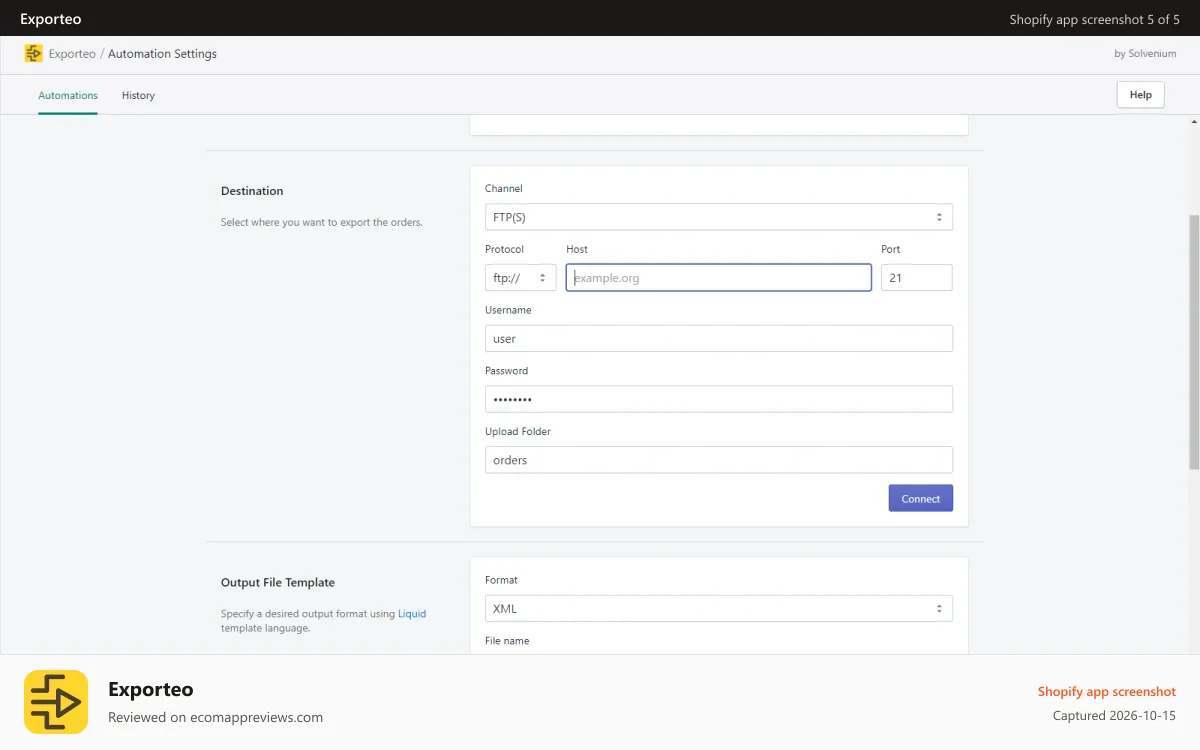
Task: Click the Help button
Action: pos(1141,95)
